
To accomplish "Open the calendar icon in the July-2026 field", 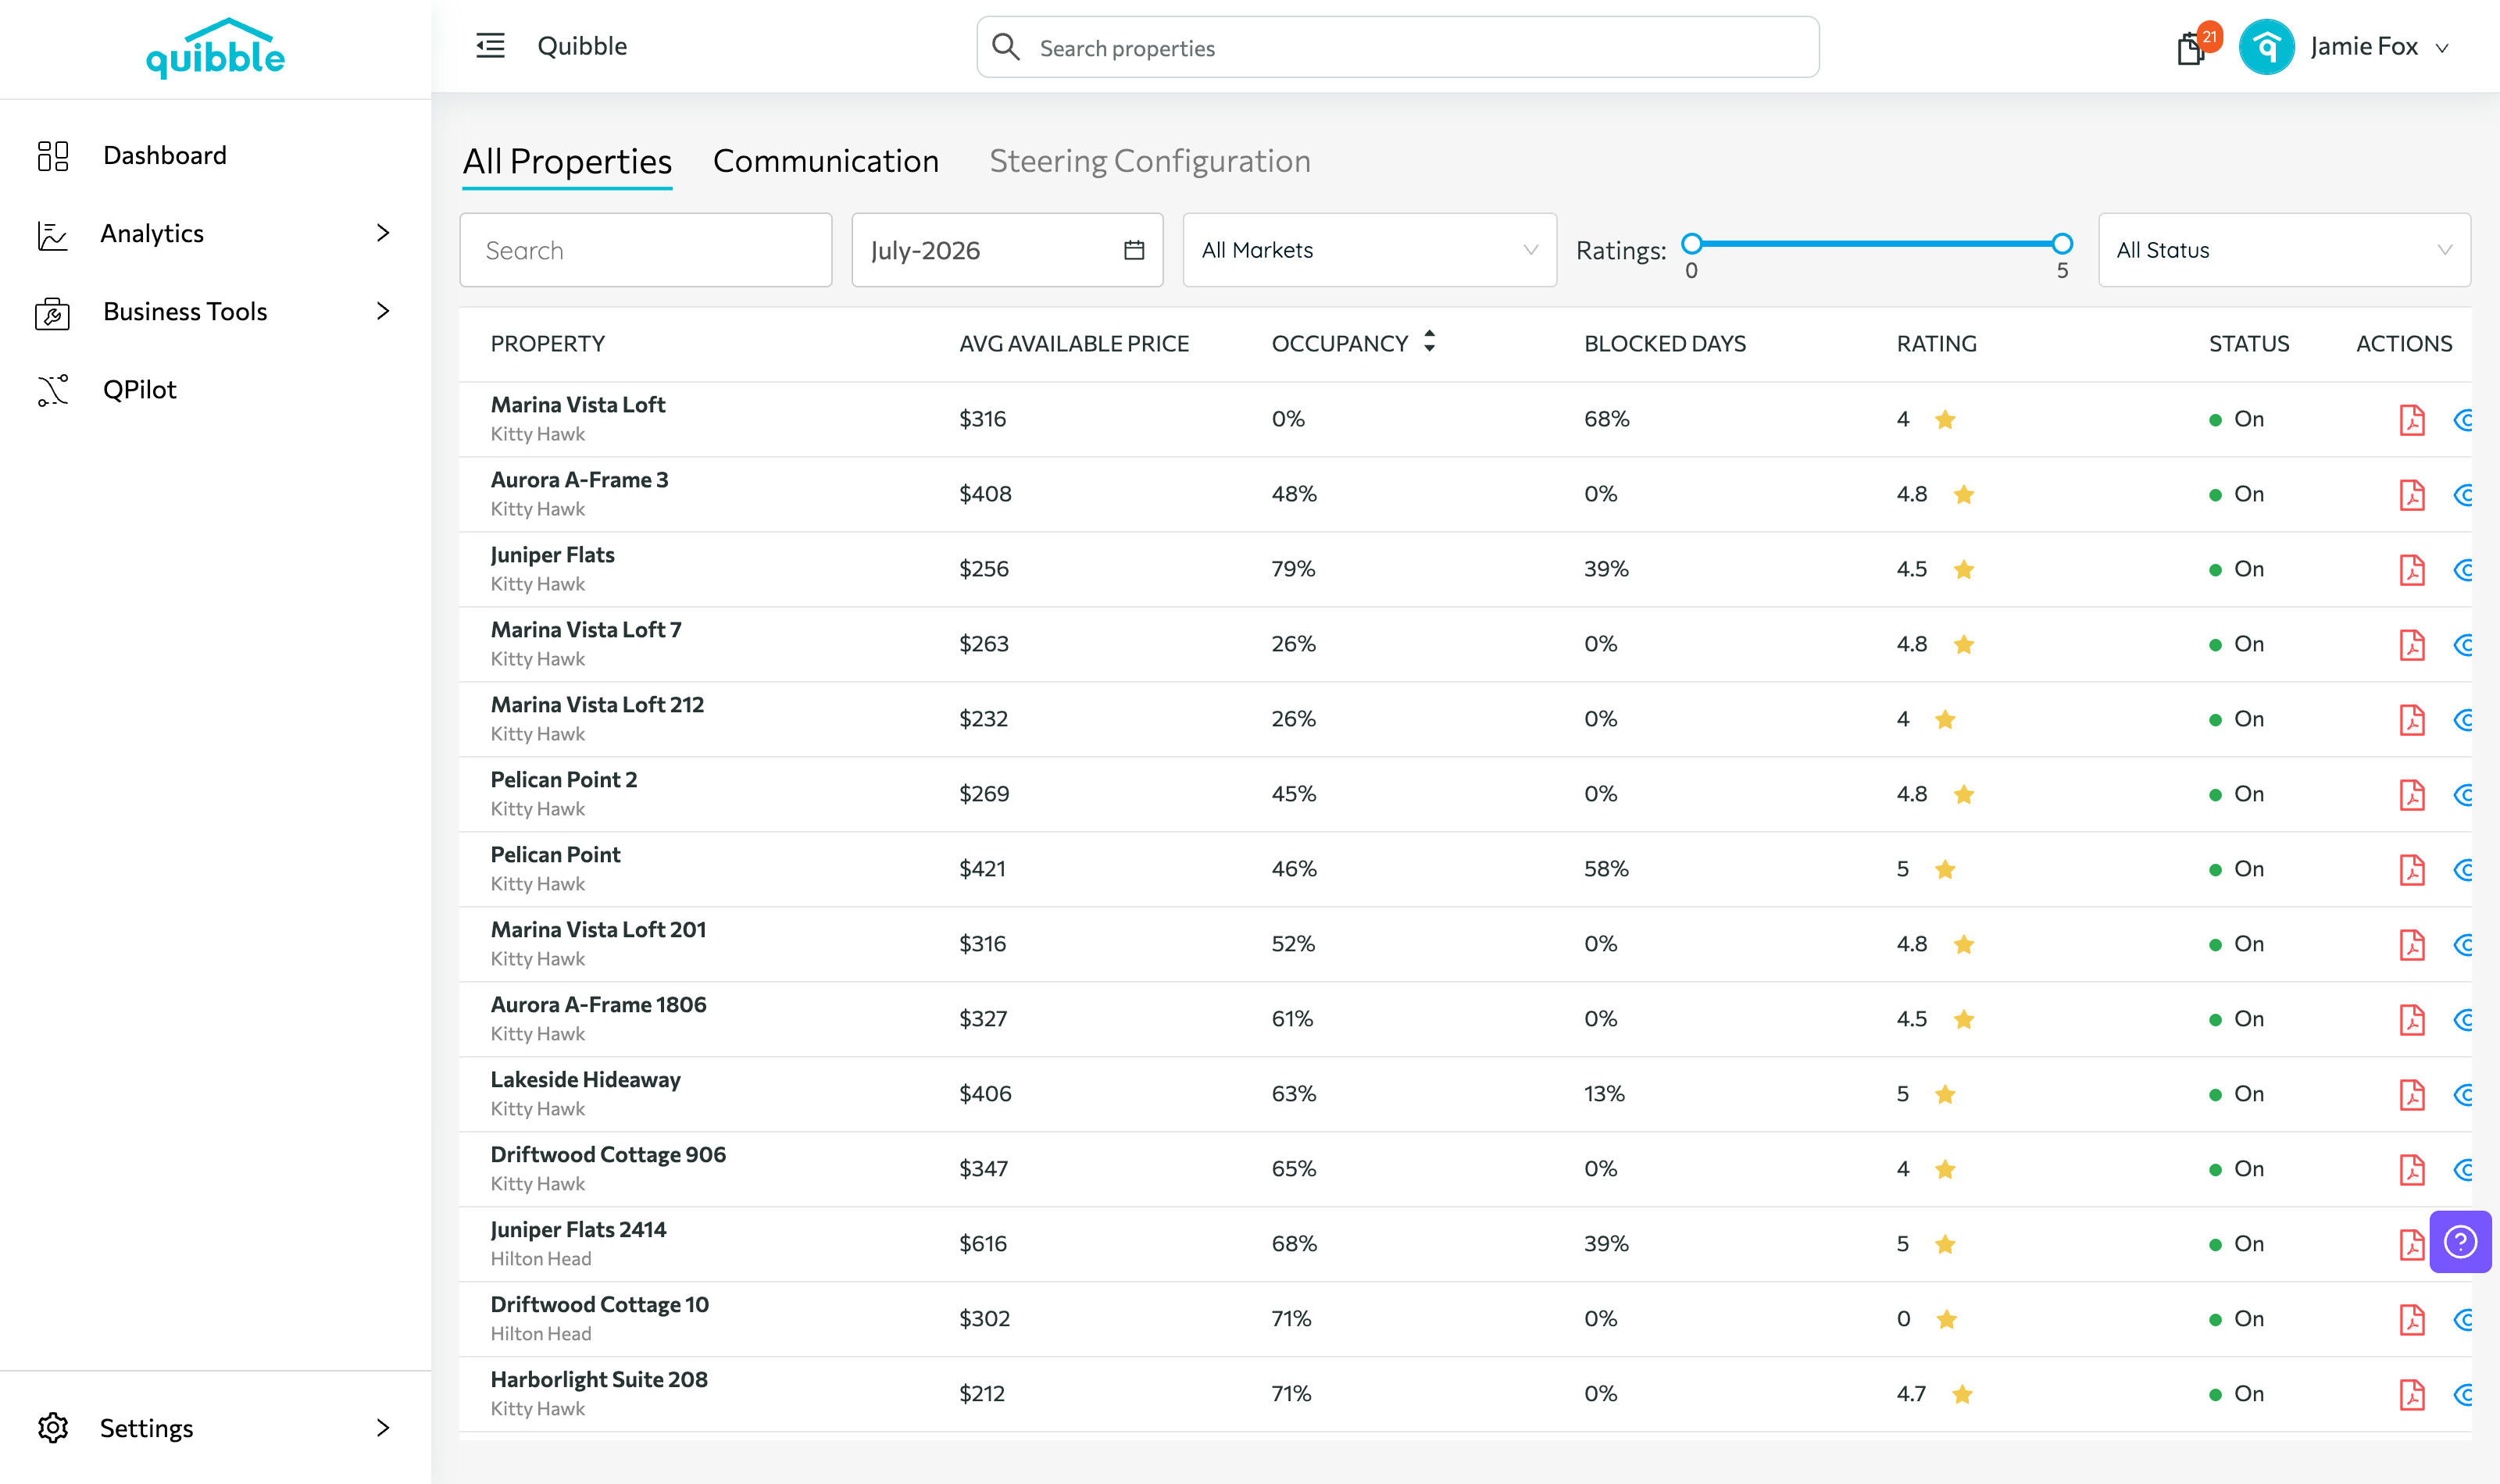I will point(1133,250).
